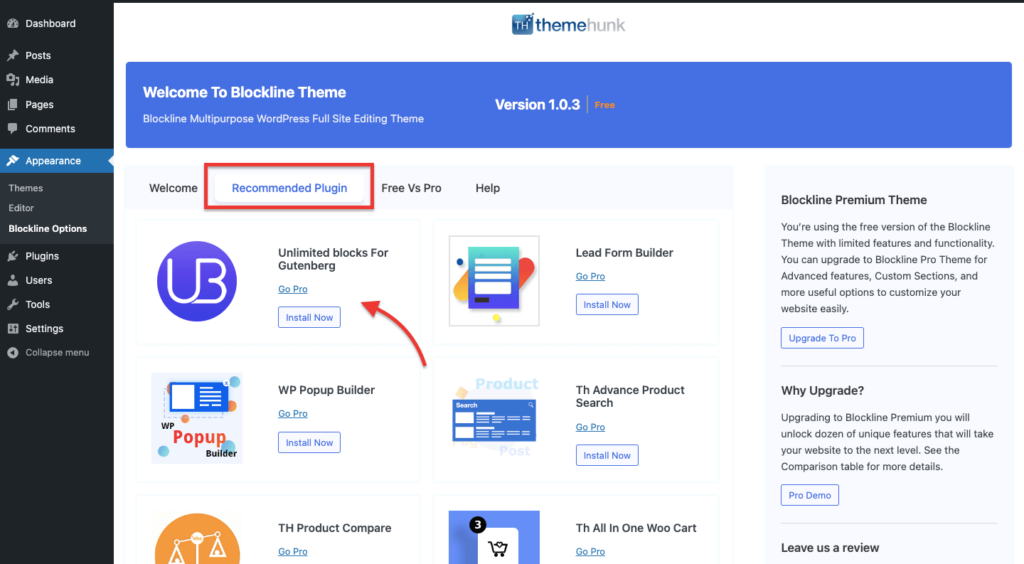1024x564 pixels.
Task: Select the Appearance menu item
Action: tap(57, 161)
